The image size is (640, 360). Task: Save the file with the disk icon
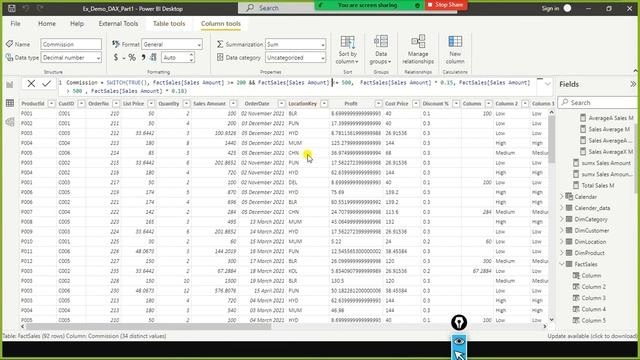(x=11, y=8)
